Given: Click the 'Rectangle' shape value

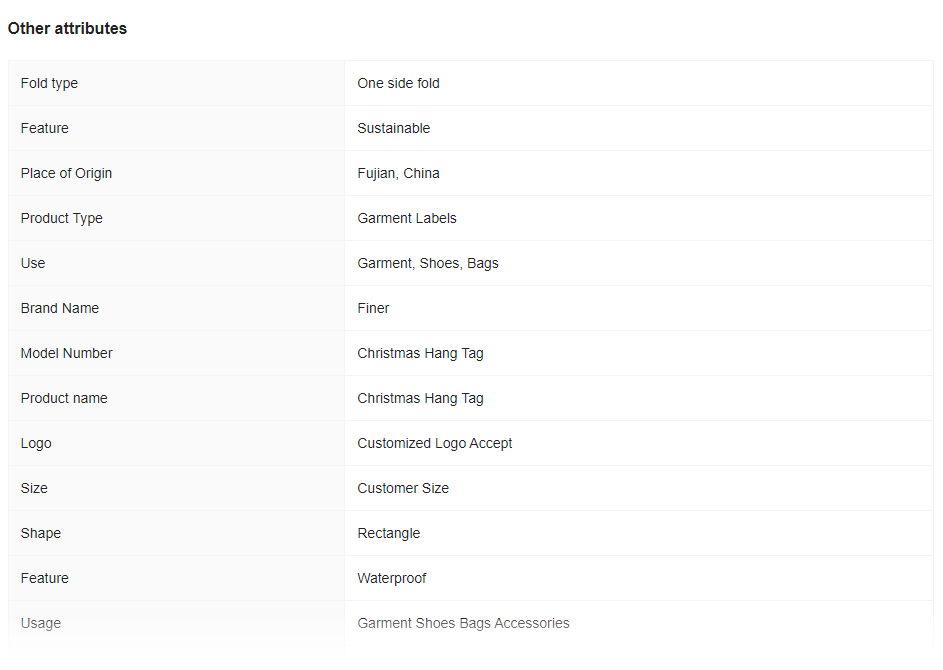Looking at the screenshot, I should pyautogui.click(x=389, y=533).
